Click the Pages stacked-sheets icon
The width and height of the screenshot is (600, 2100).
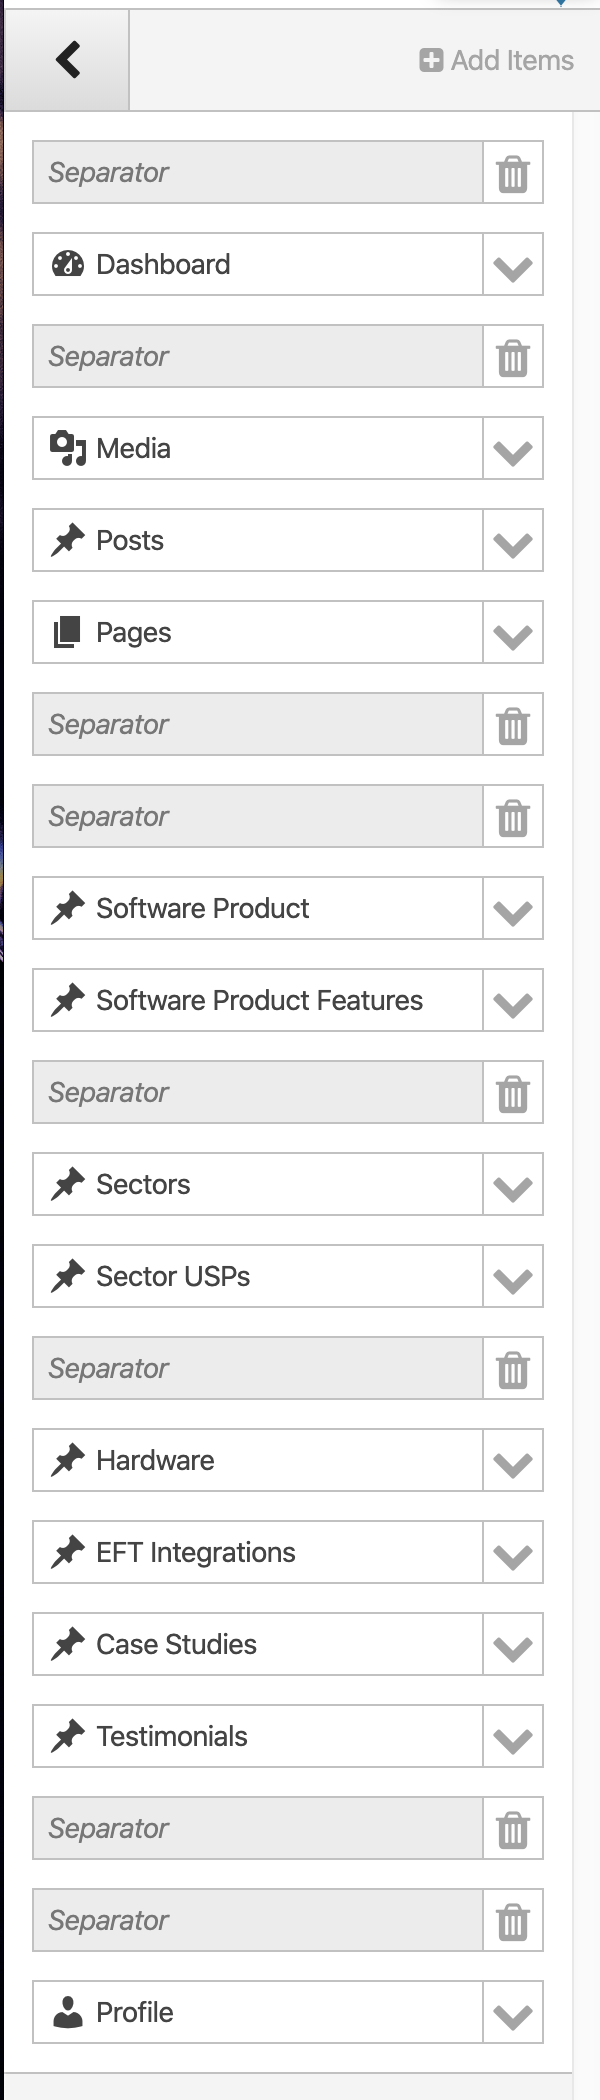pyautogui.click(x=67, y=632)
